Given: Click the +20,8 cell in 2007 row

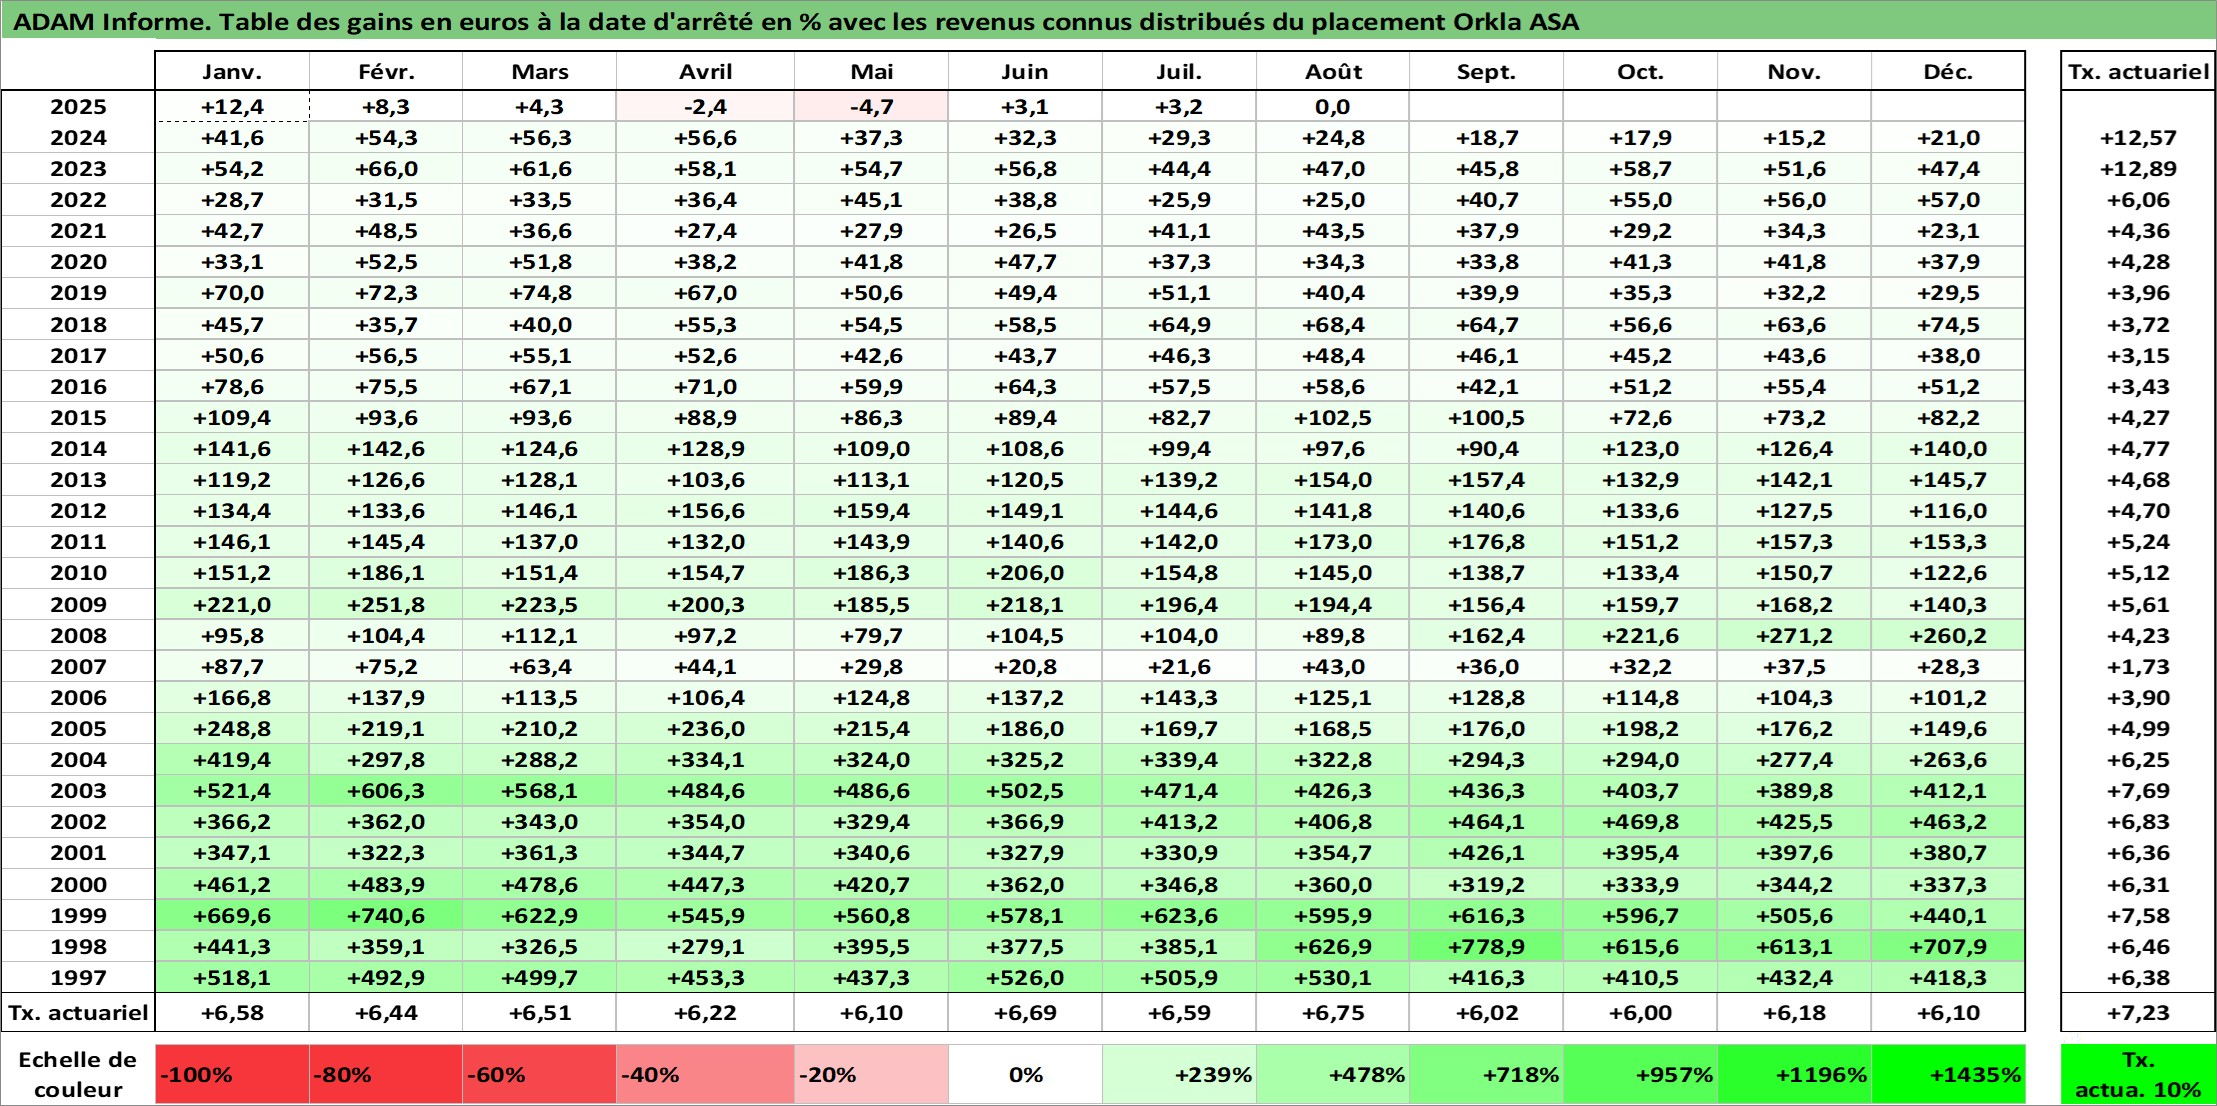Looking at the screenshot, I should [1025, 667].
